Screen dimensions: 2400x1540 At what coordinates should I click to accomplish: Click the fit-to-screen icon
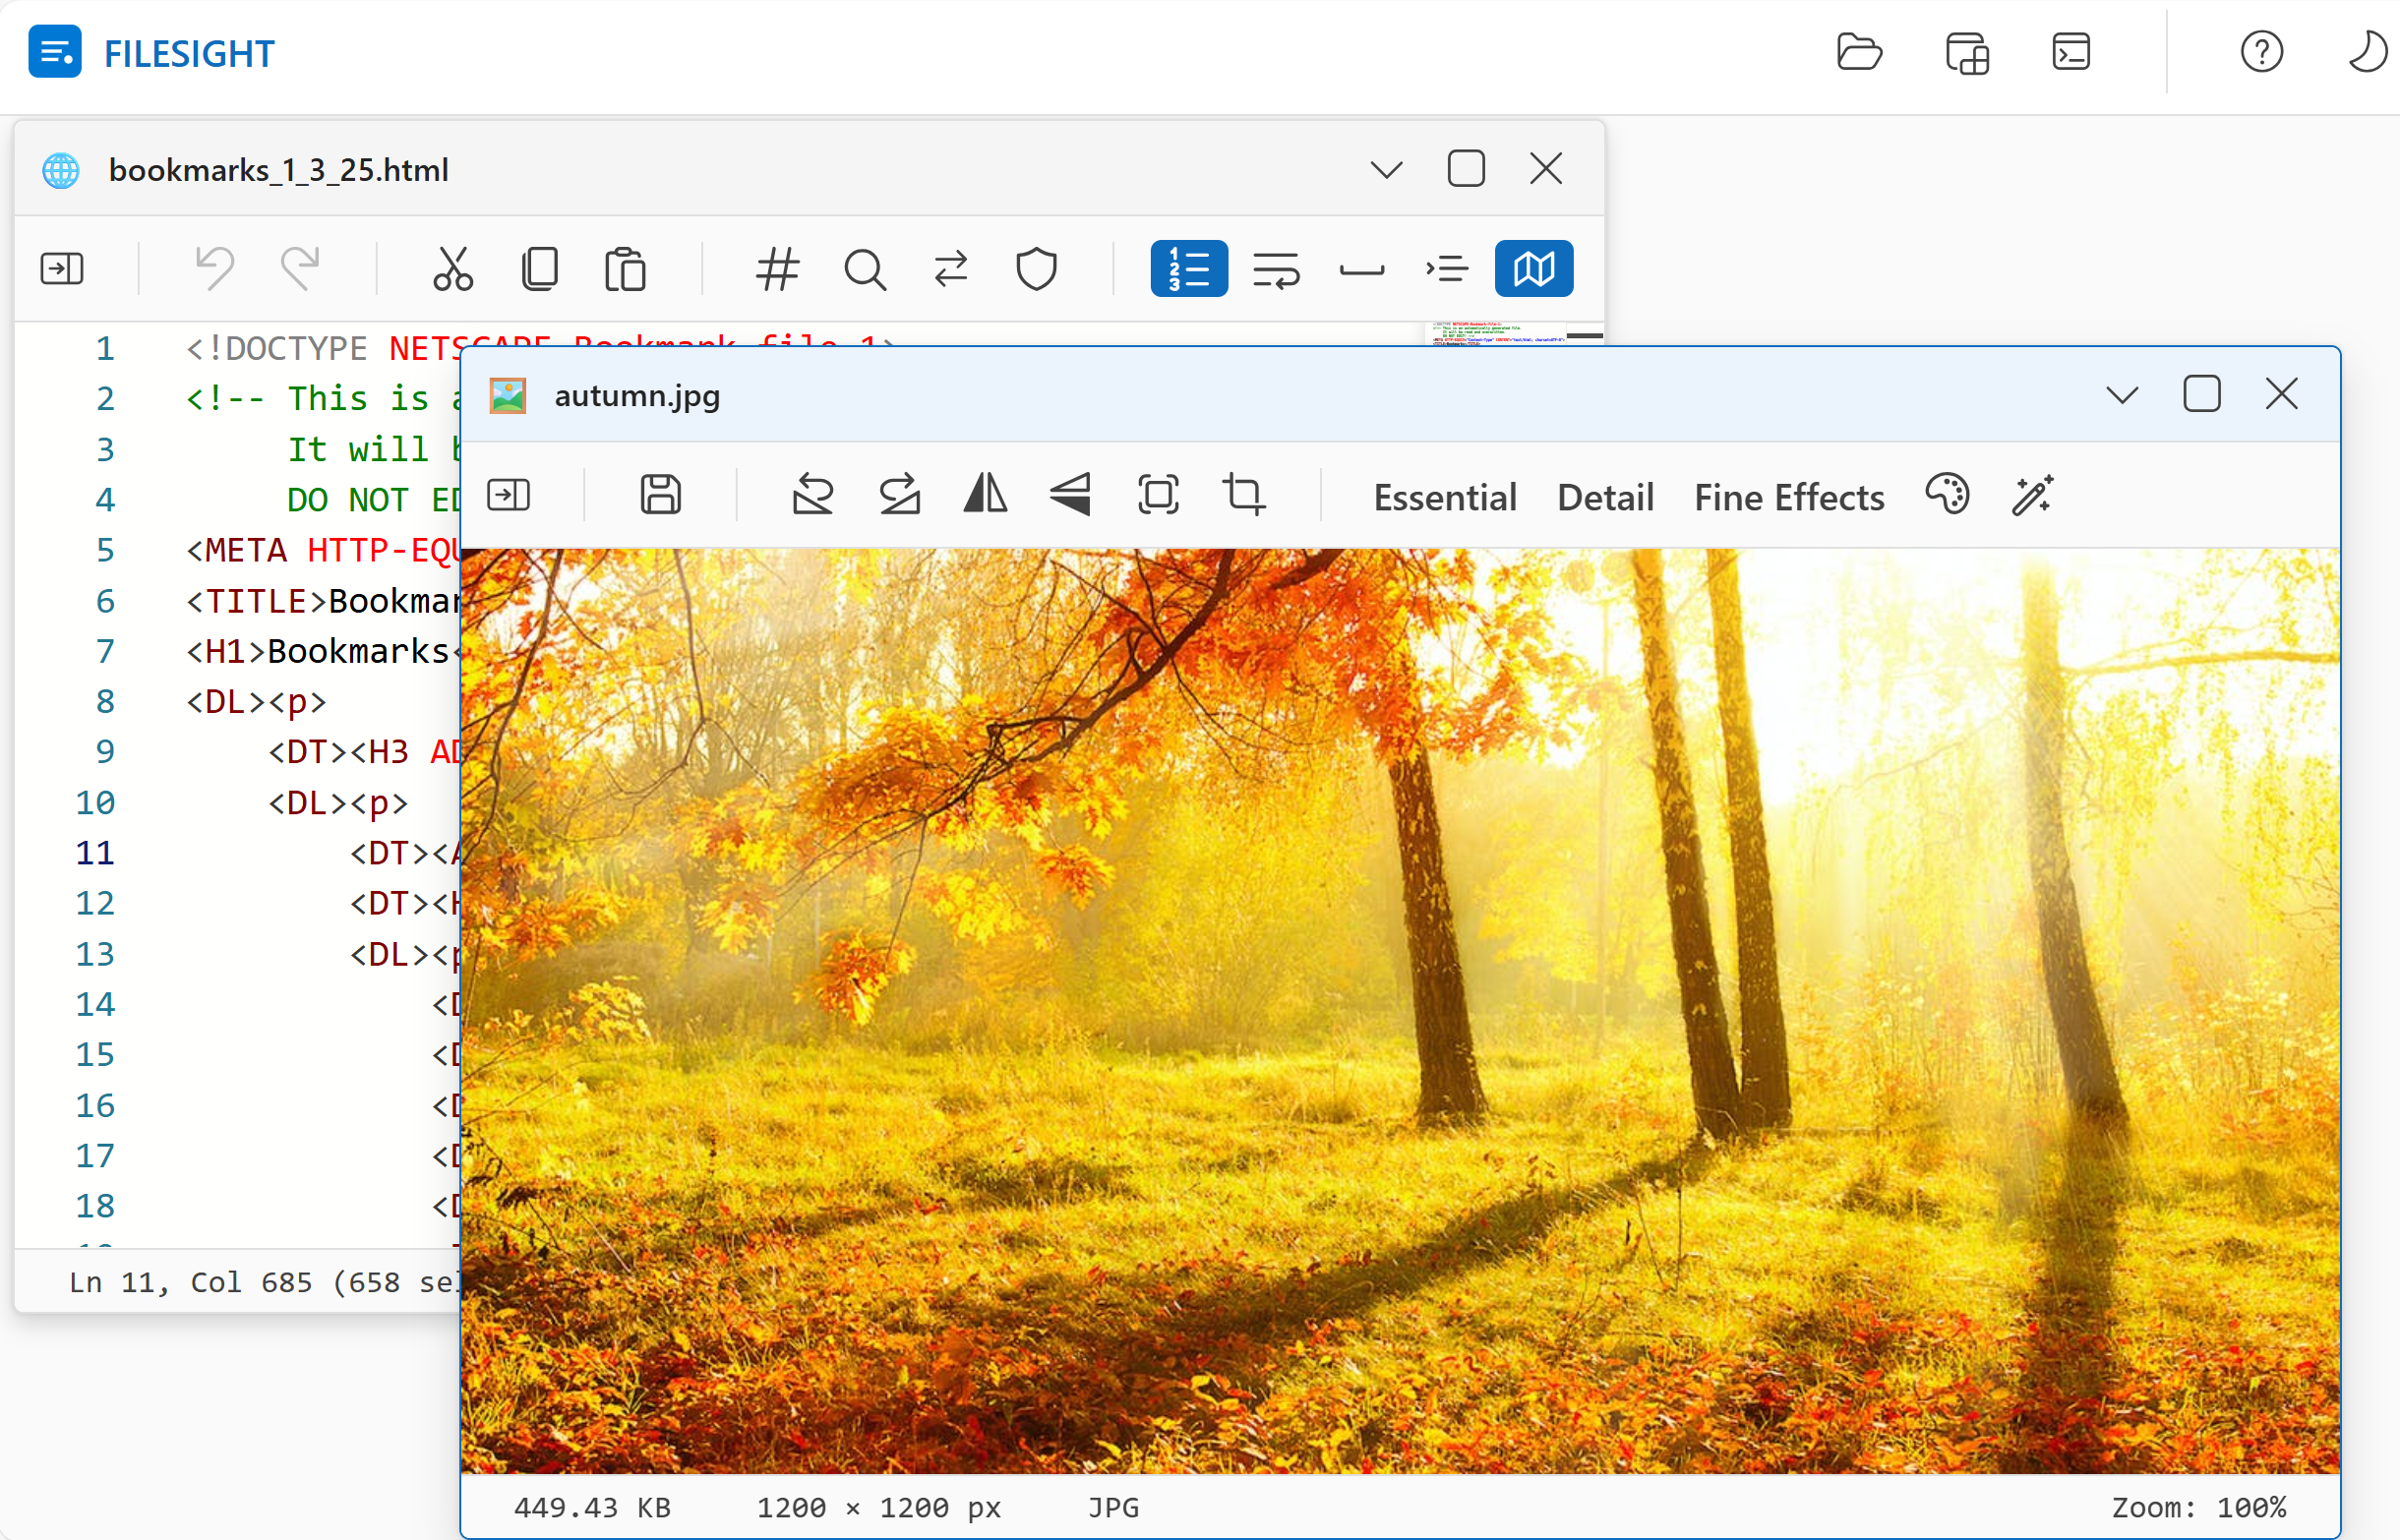[1158, 495]
